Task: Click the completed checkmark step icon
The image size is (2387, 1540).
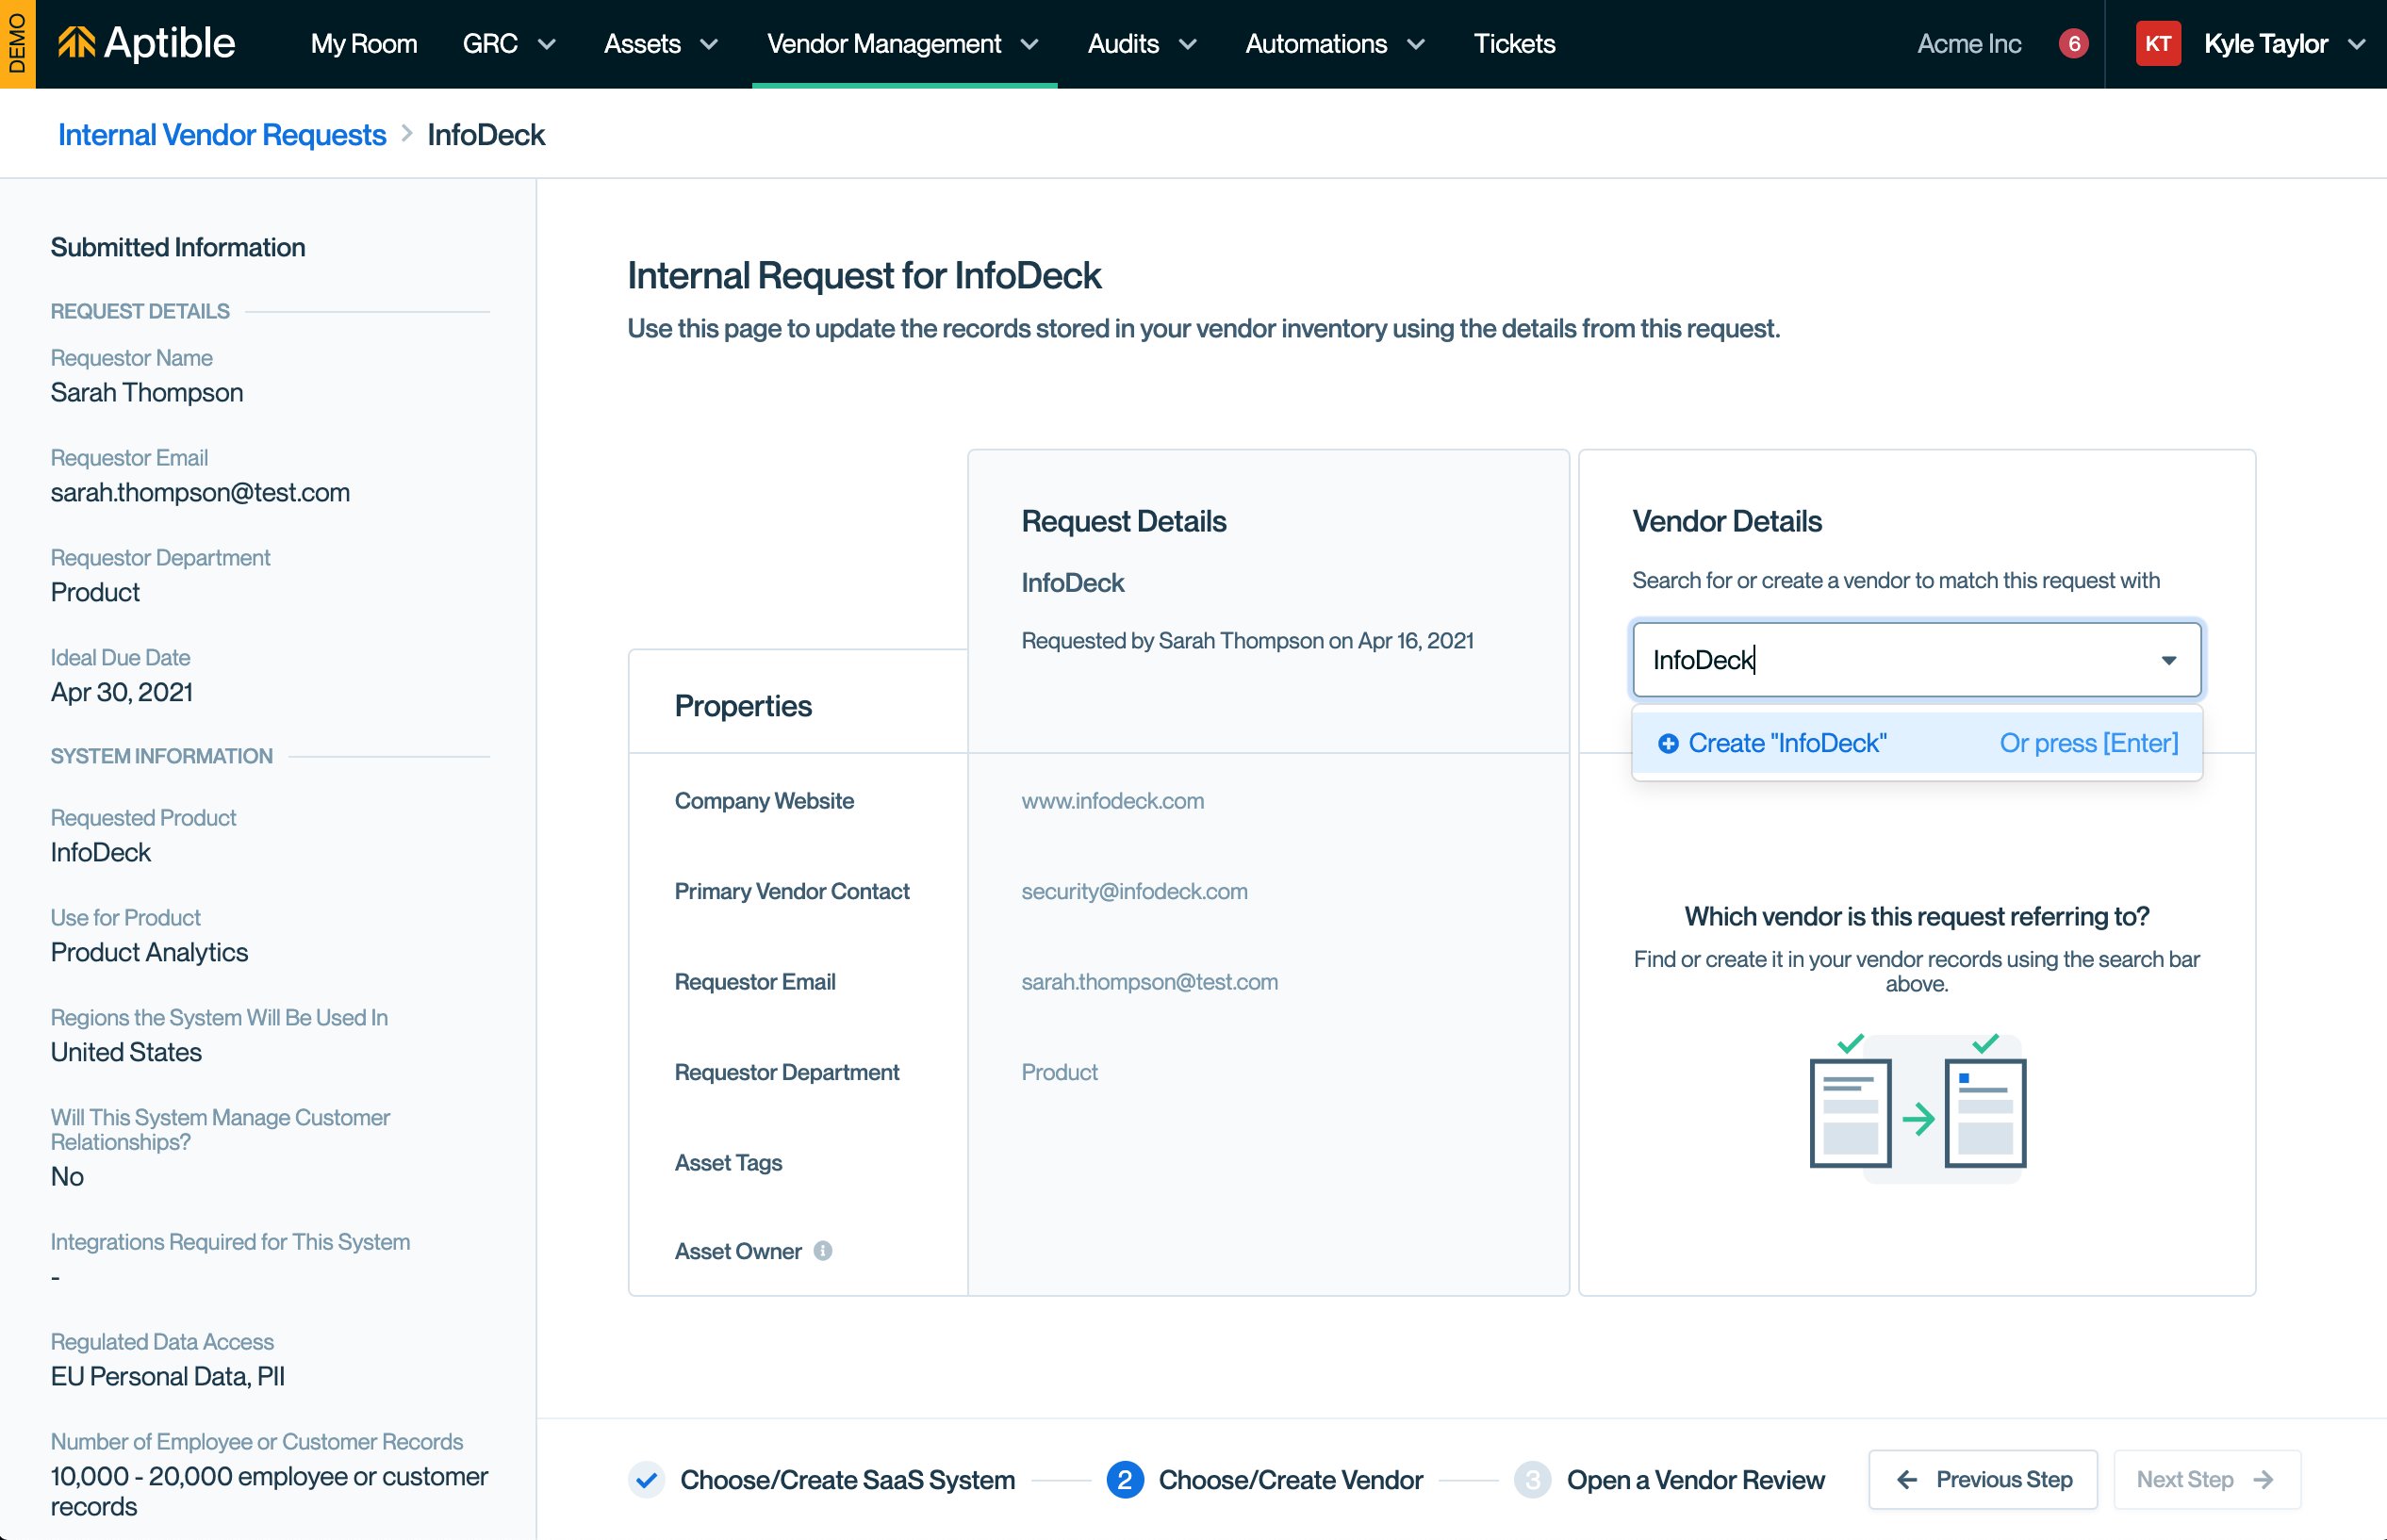Action: coord(647,1479)
